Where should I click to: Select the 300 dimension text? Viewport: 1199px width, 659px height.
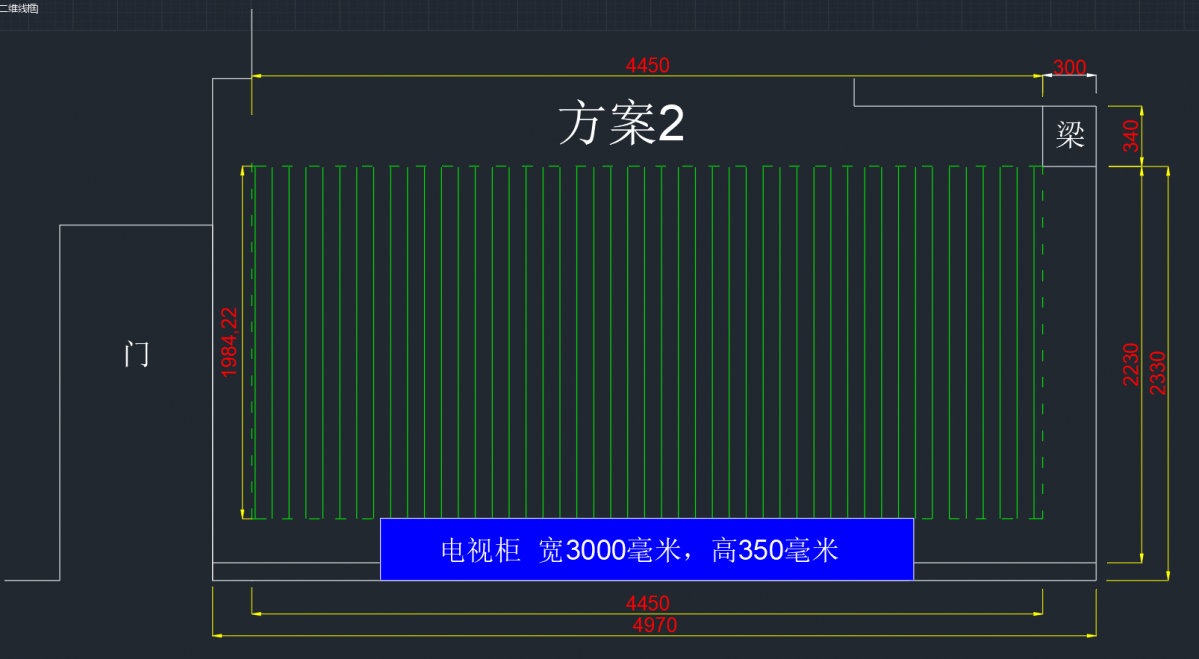coord(1069,68)
